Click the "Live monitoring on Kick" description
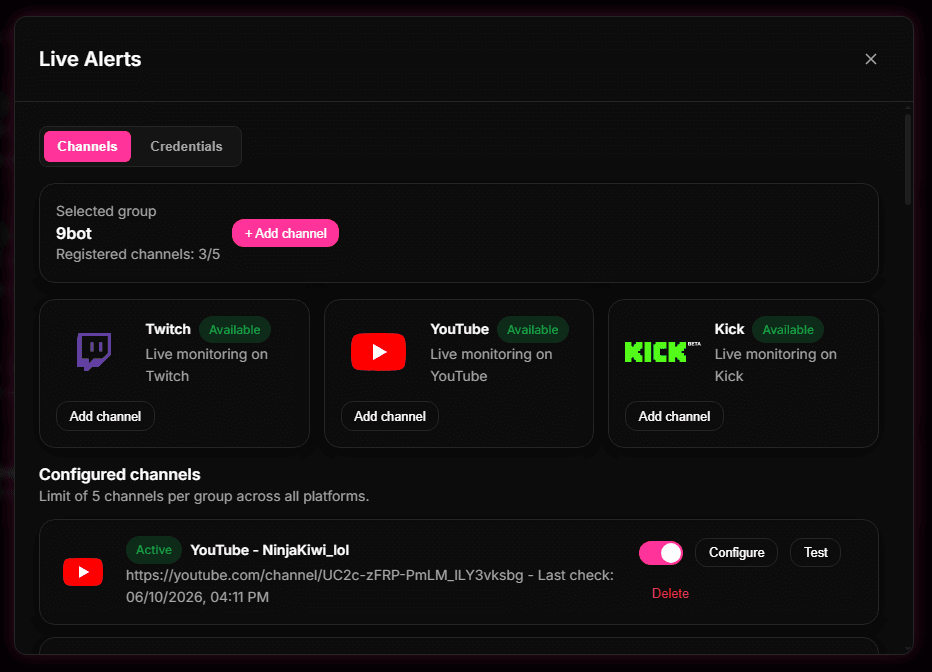Viewport: 932px width, 672px height. (776, 365)
